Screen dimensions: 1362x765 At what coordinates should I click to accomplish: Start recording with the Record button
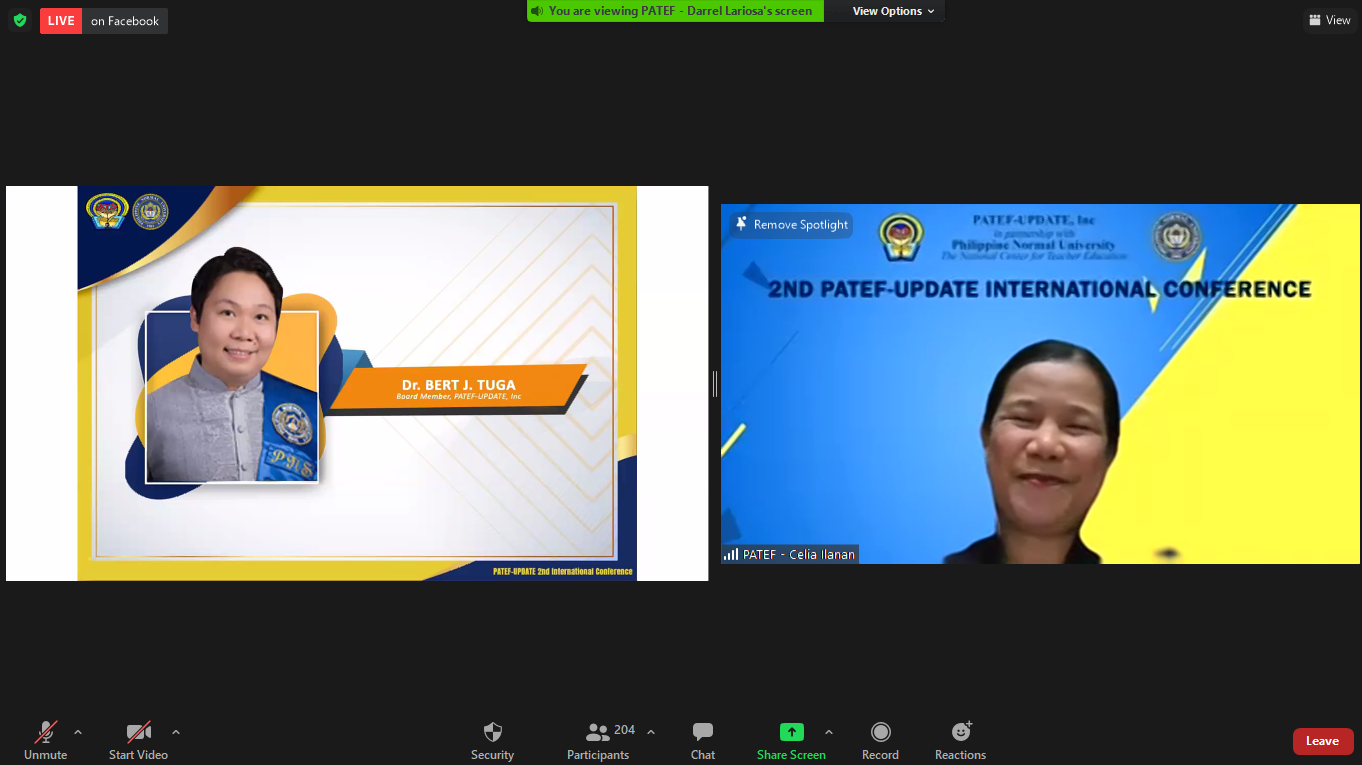(880, 741)
